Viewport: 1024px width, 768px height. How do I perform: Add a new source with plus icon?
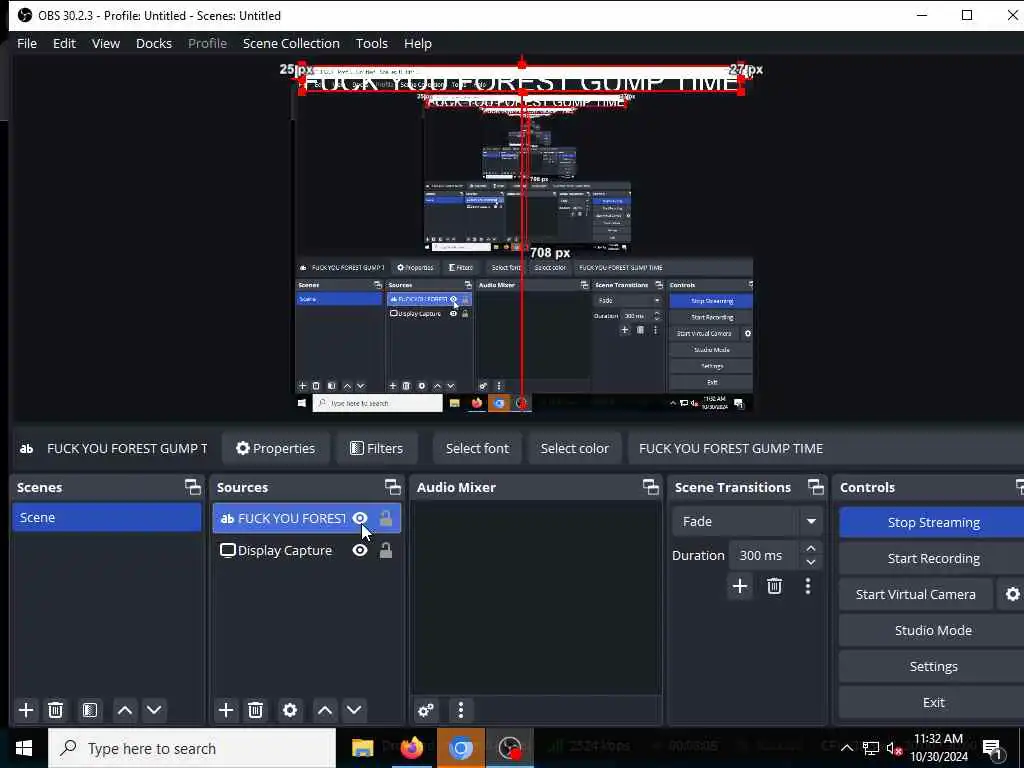click(x=226, y=710)
